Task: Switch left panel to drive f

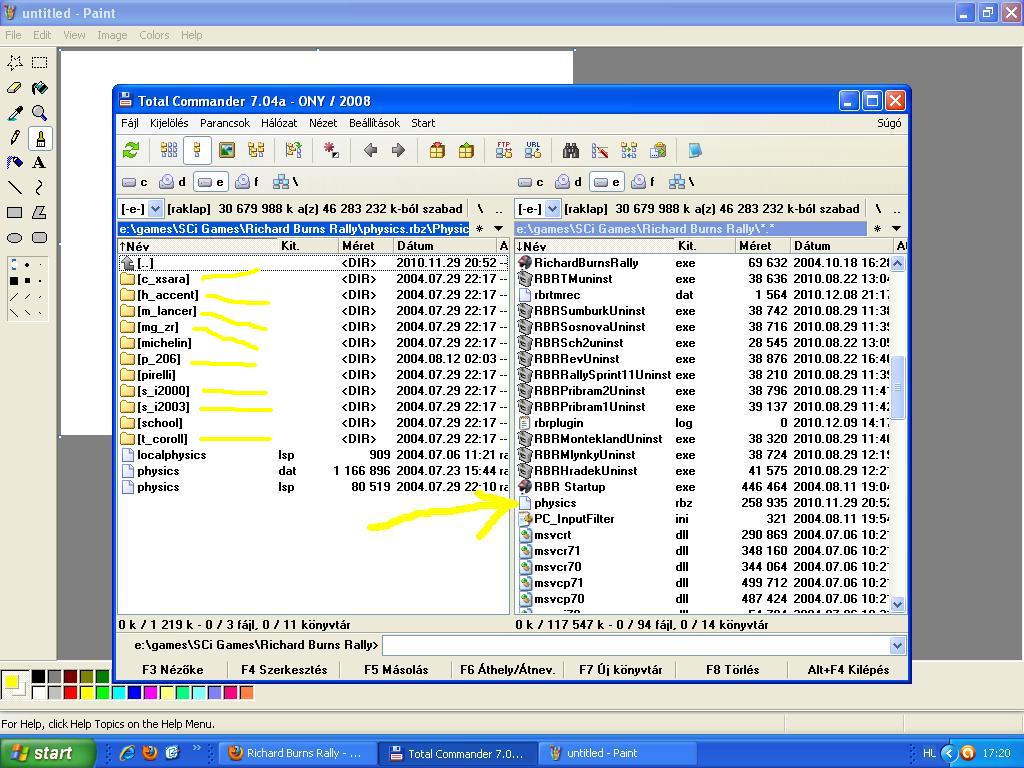Action: (248, 182)
